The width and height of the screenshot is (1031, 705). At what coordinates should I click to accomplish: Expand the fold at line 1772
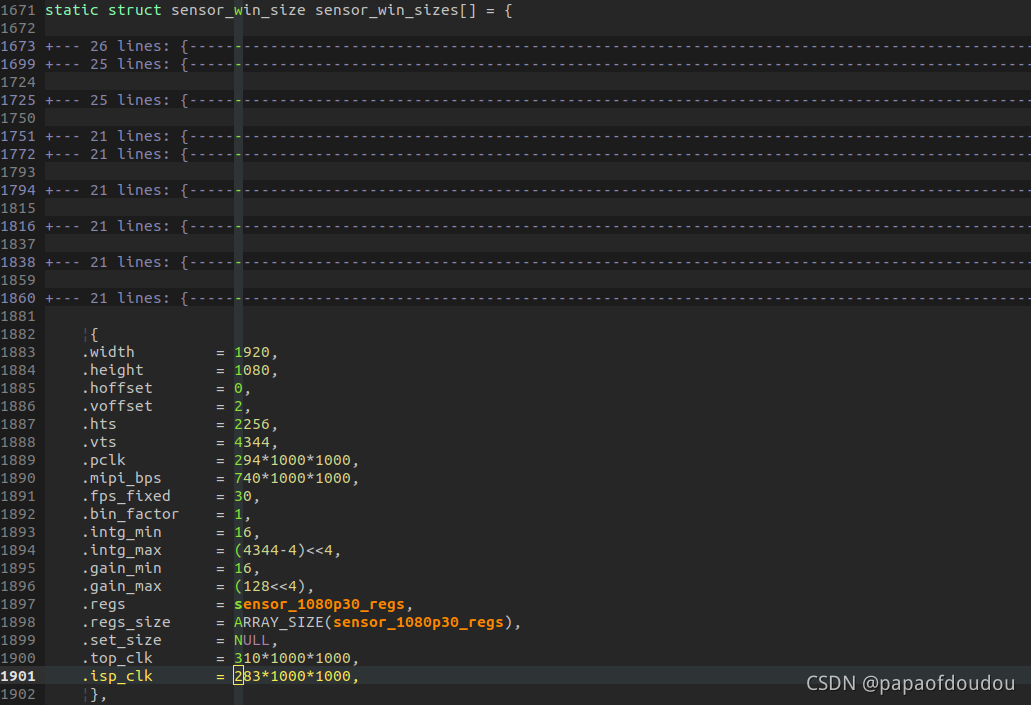click(x=537, y=154)
